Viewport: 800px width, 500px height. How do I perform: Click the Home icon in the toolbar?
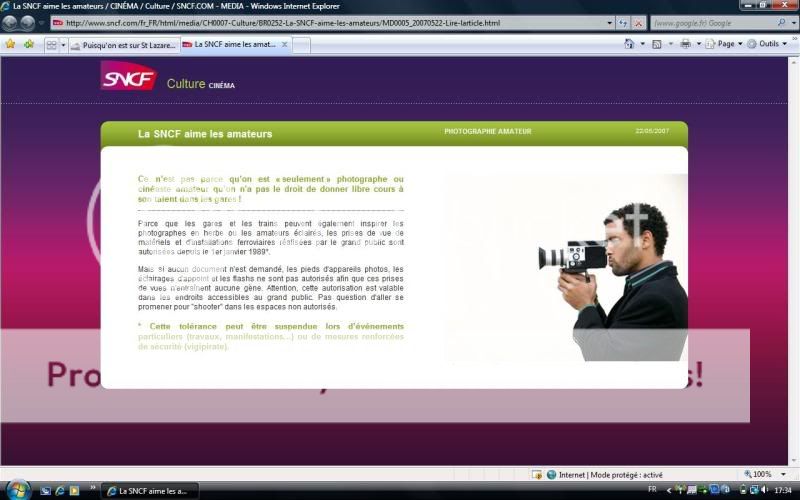pos(628,44)
